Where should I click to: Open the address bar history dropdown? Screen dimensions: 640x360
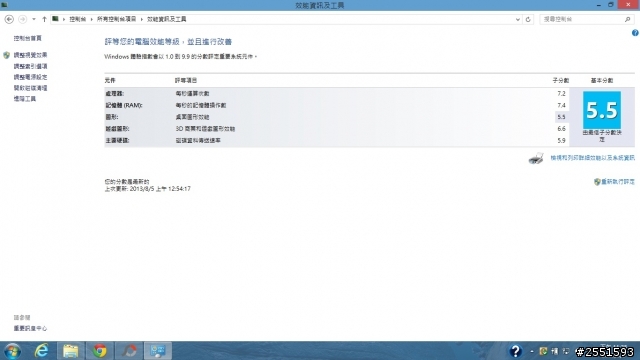click(x=518, y=19)
